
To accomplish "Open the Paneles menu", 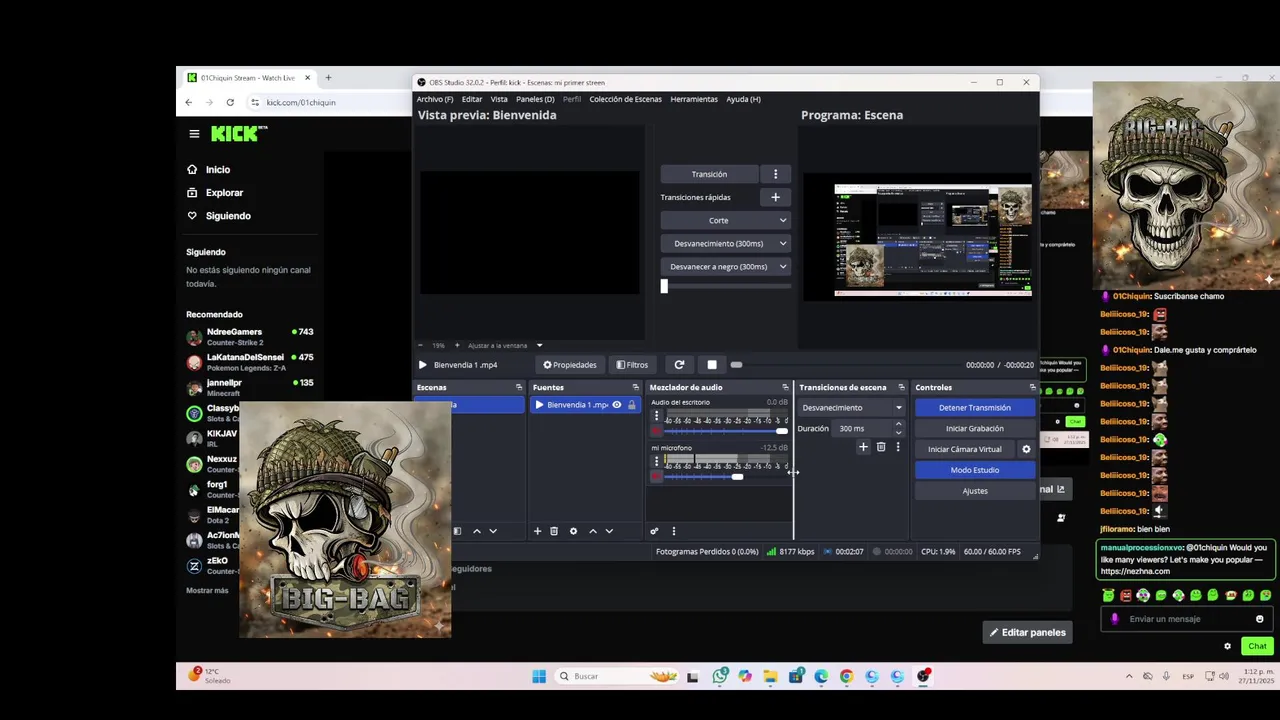I will (535, 99).
